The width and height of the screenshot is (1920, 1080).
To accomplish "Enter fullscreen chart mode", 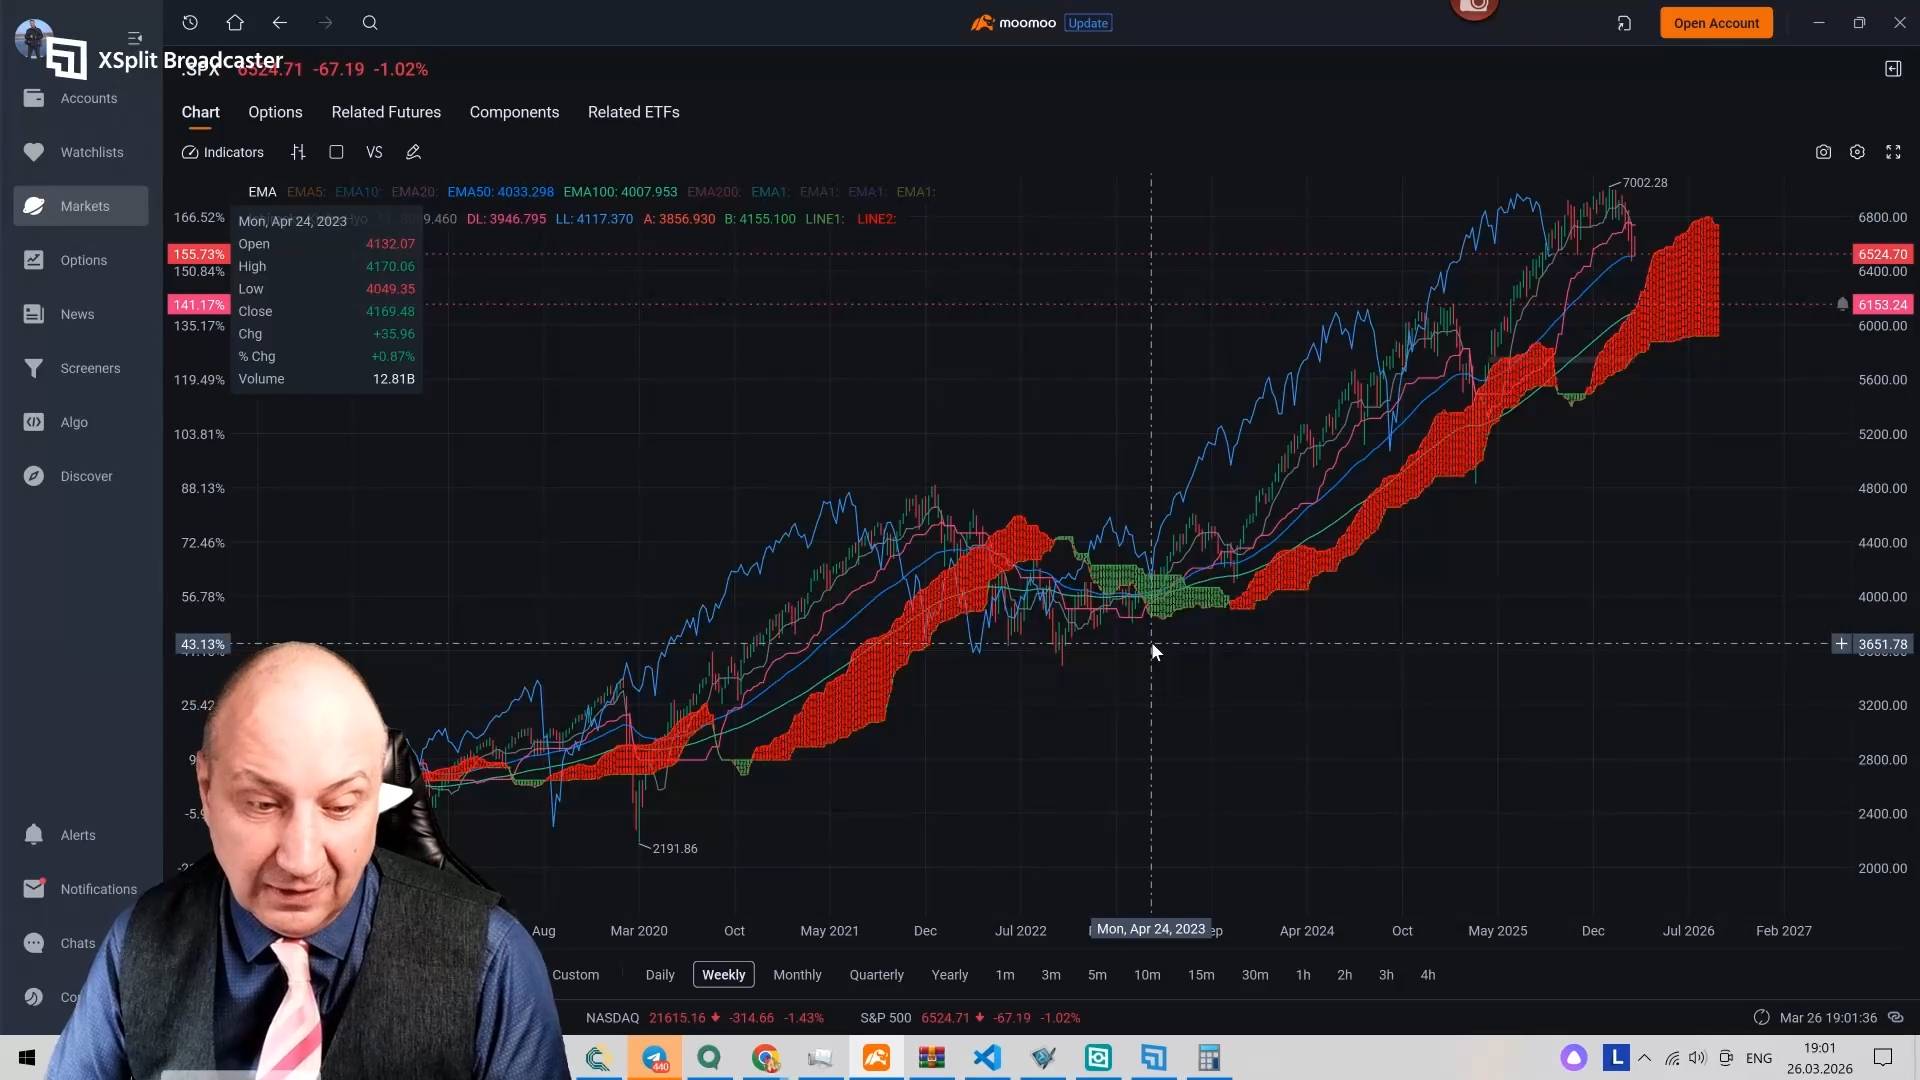I will point(1893,152).
